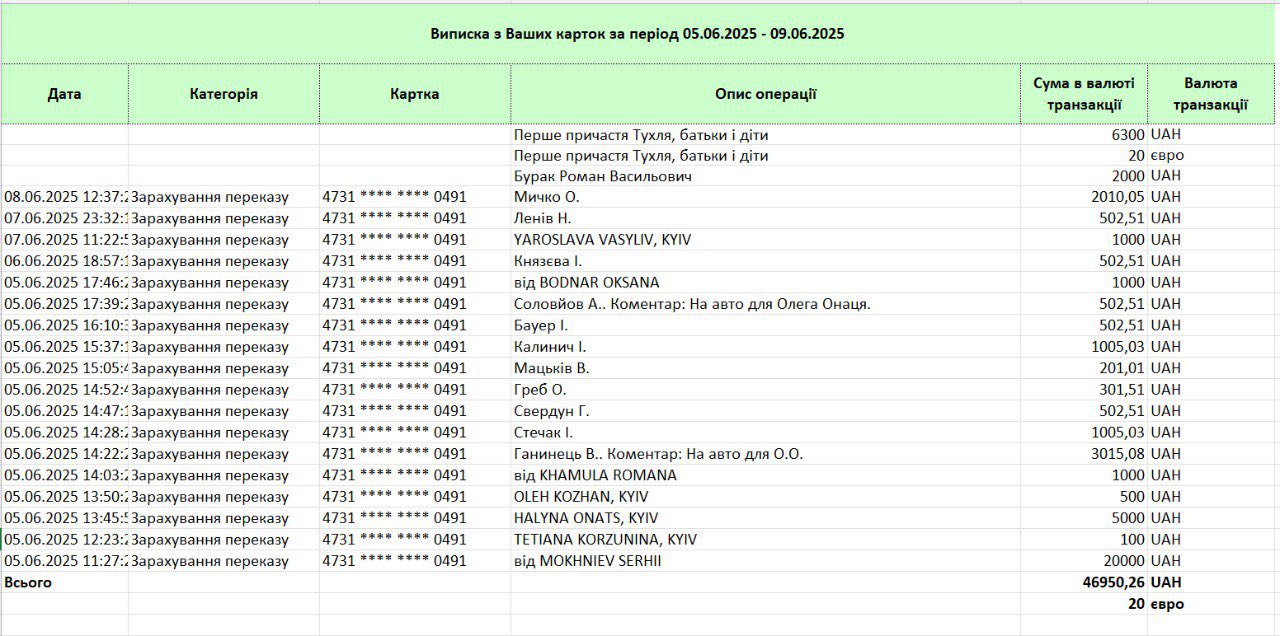Image resolution: width=1280 pixels, height=636 pixels.
Task: Click the Картка column header
Action: [414, 94]
